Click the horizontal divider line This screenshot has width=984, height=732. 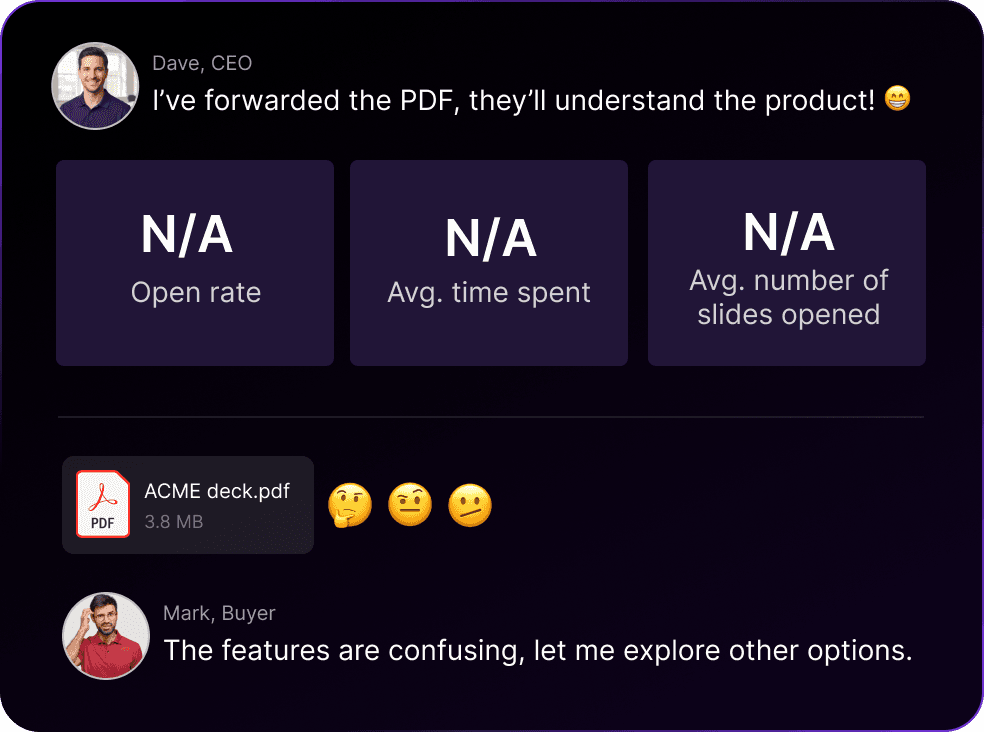tap(491, 417)
